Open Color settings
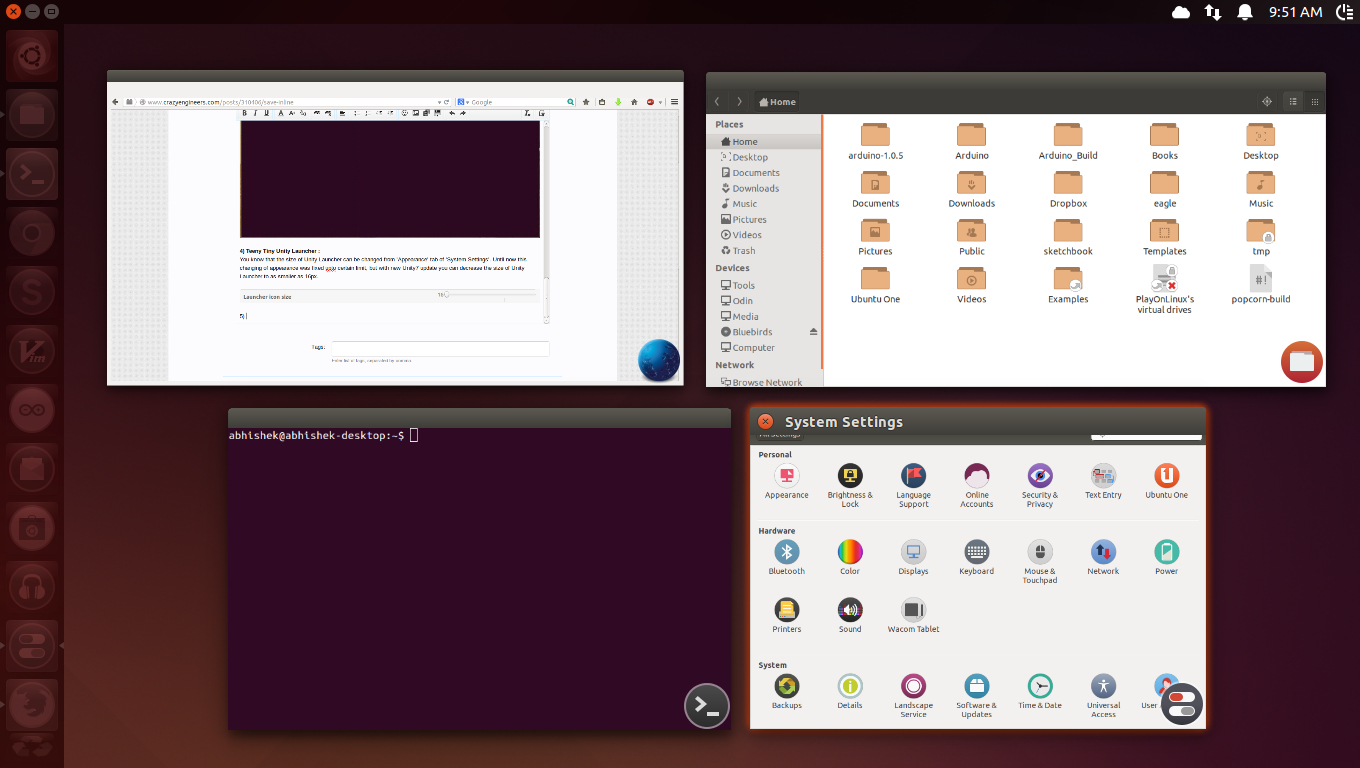This screenshot has height=768, width=1360. 850,557
